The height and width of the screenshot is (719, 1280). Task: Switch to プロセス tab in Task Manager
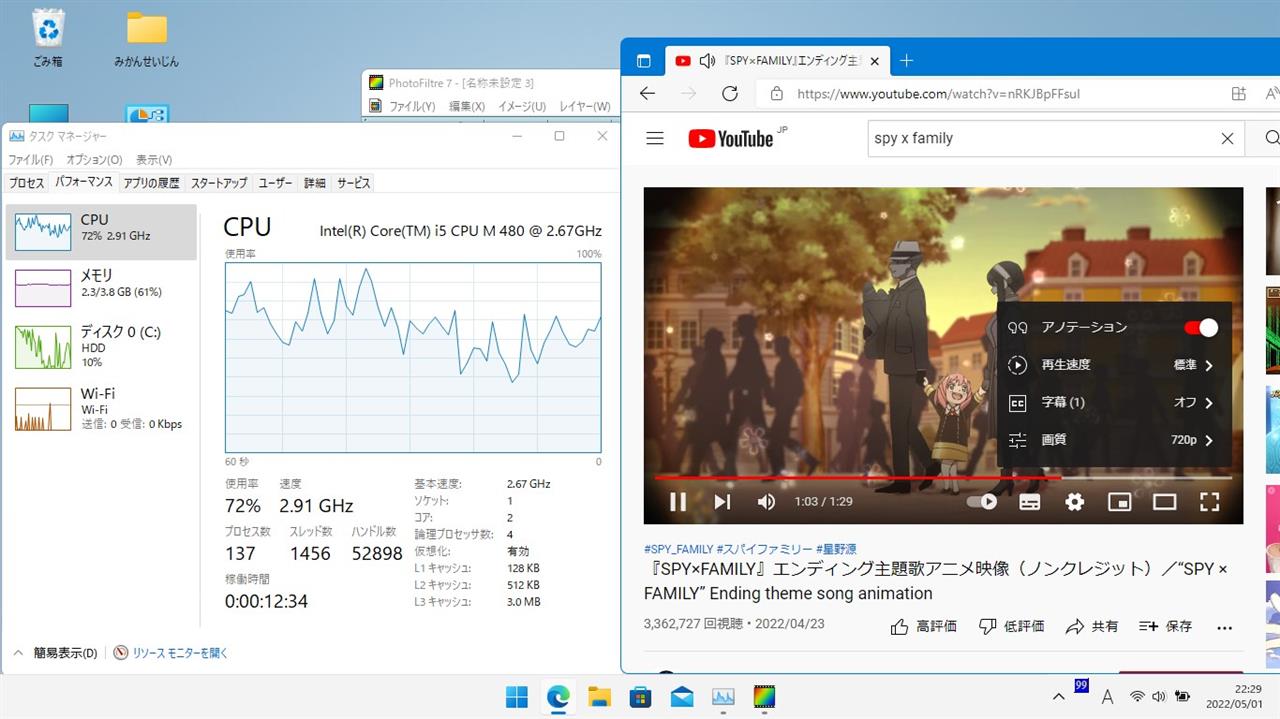click(x=27, y=183)
